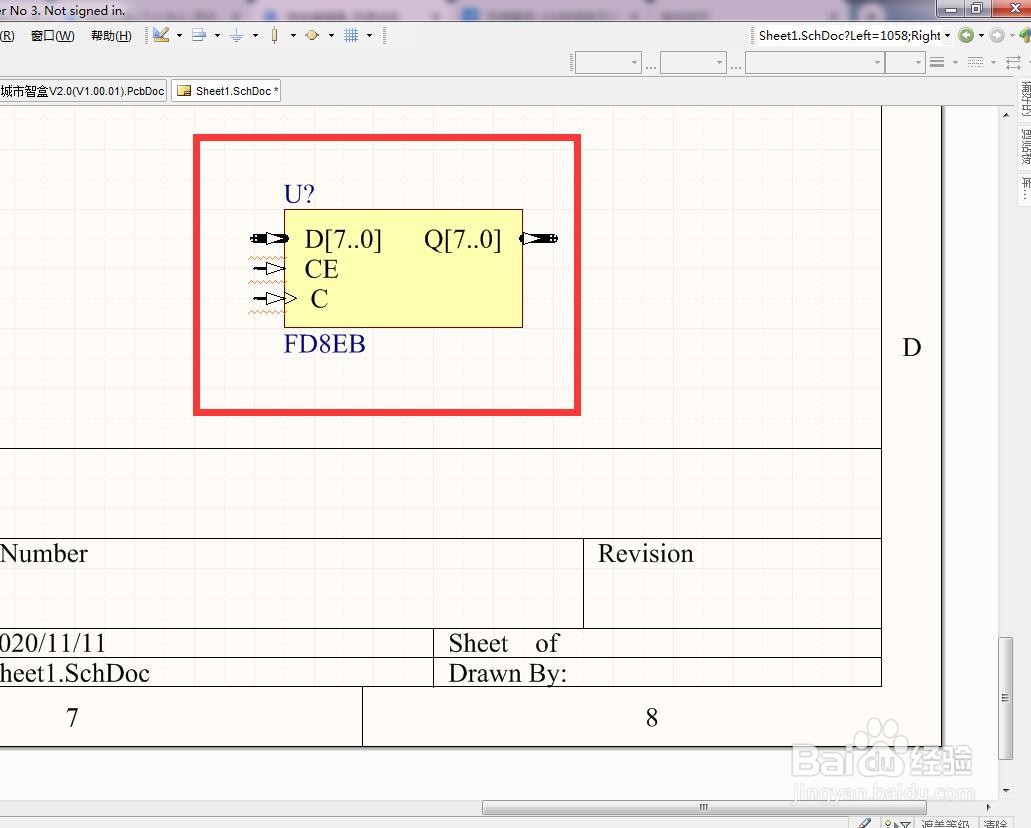This screenshot has width=1031, height=828.
Task: Select the drawing utility tools icon
Action: coord(161,35)
